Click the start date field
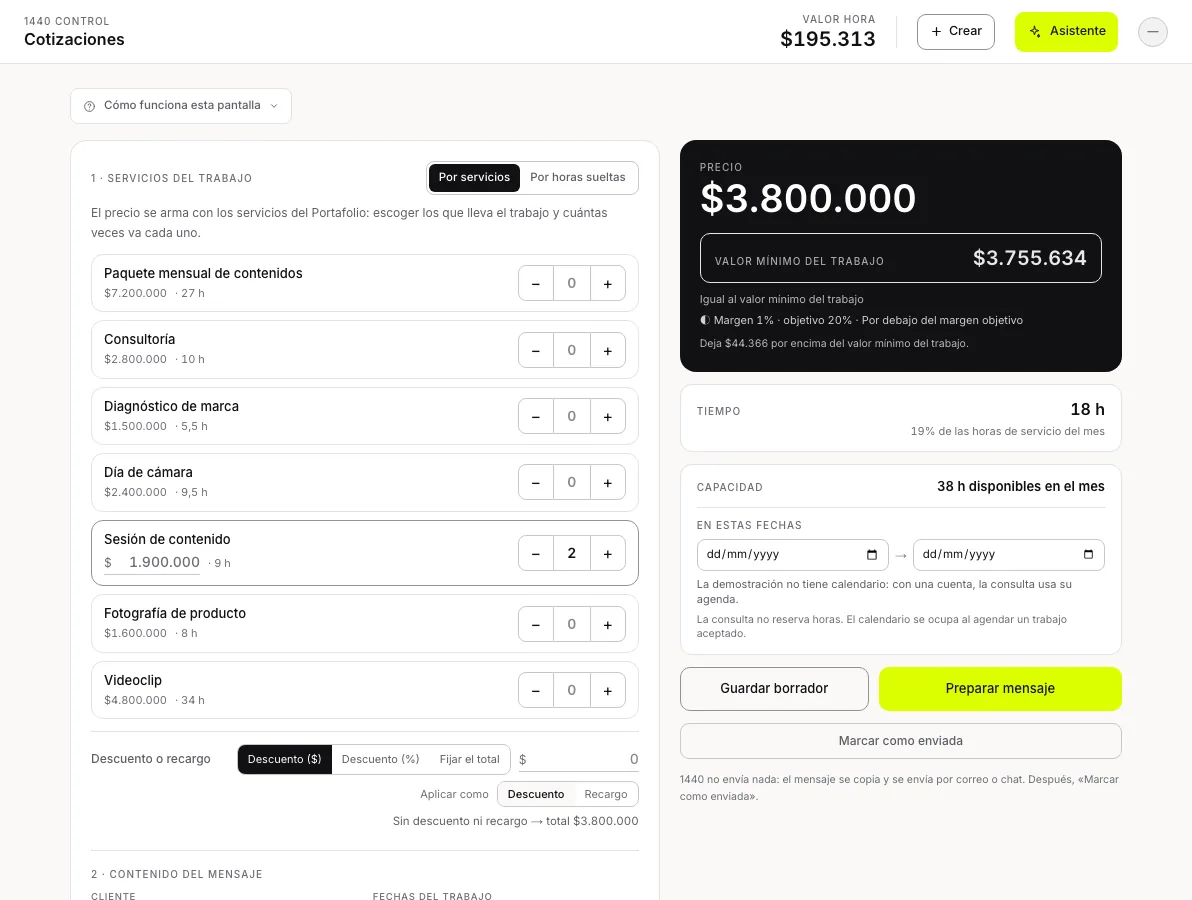Image resolution: width=1192 pixels, height=900 pixels. (792, 555)
